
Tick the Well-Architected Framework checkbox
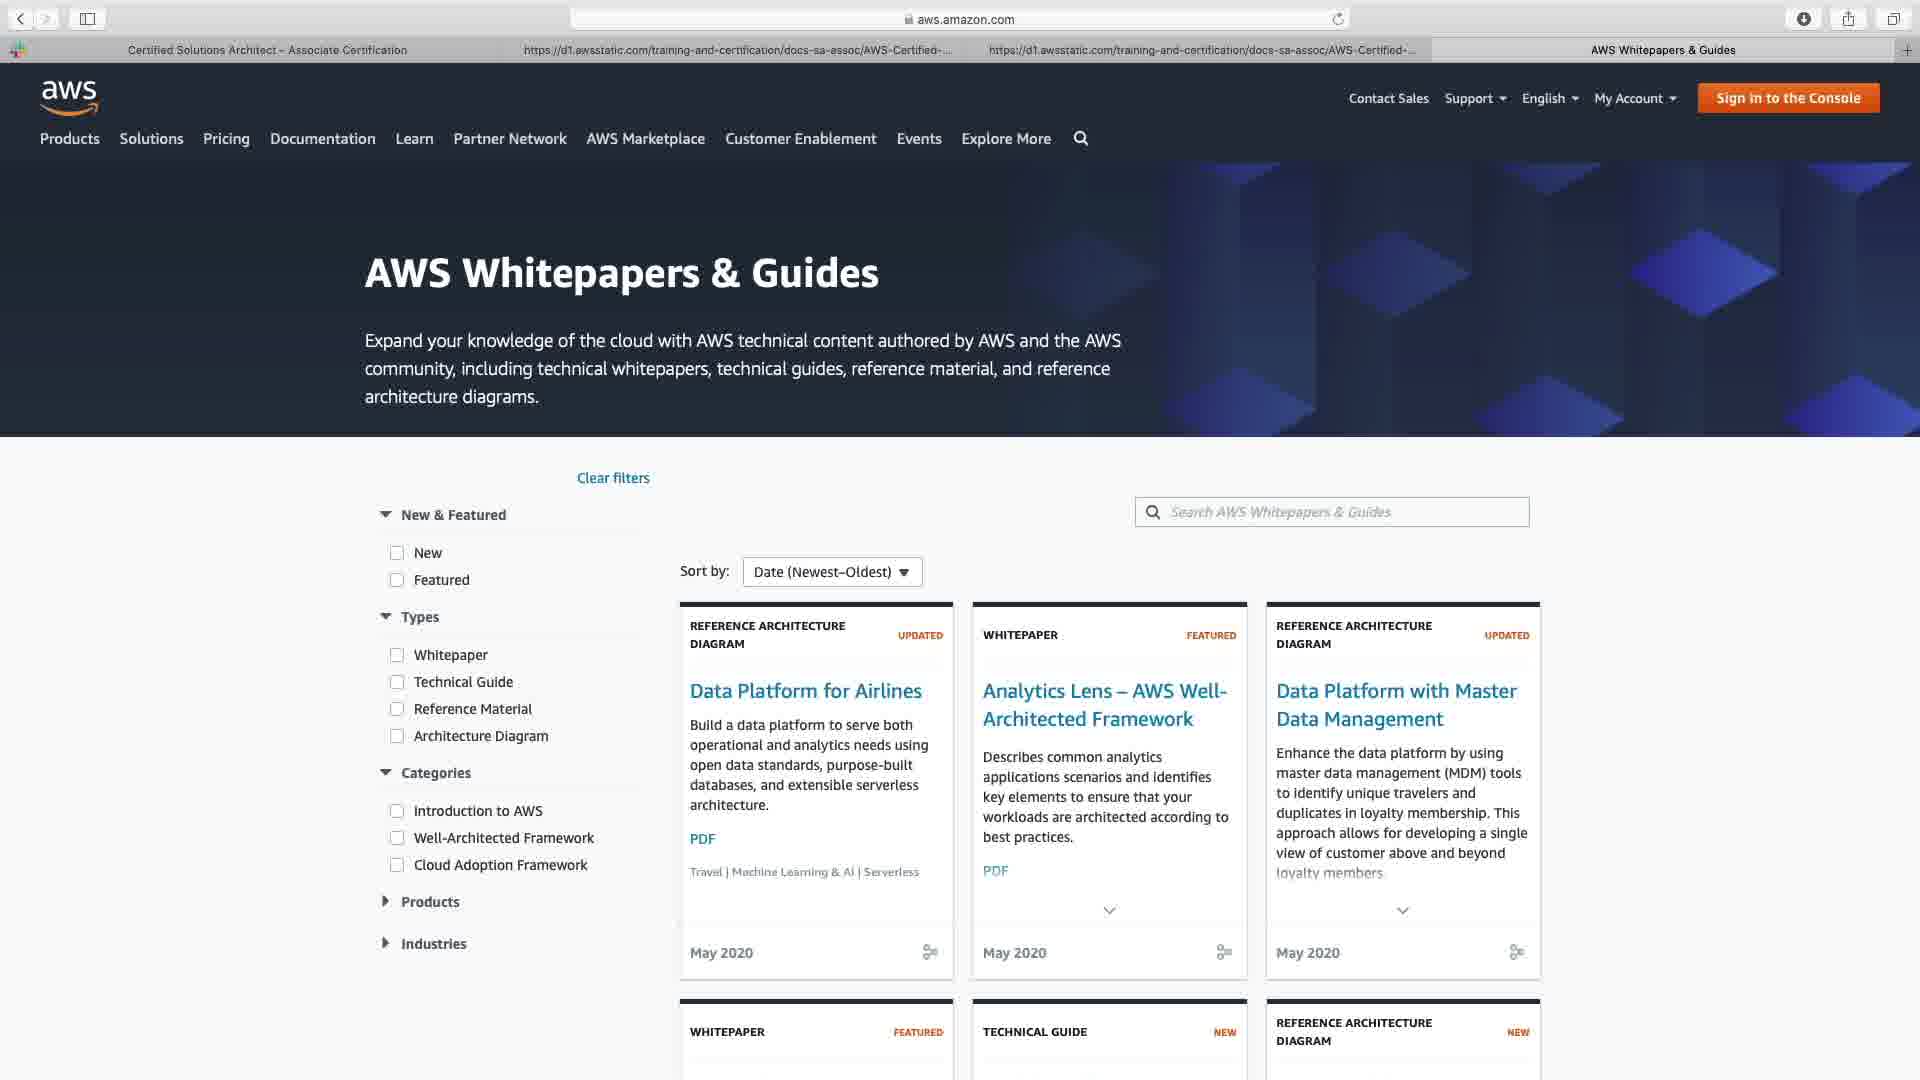(x=397, y=838)
